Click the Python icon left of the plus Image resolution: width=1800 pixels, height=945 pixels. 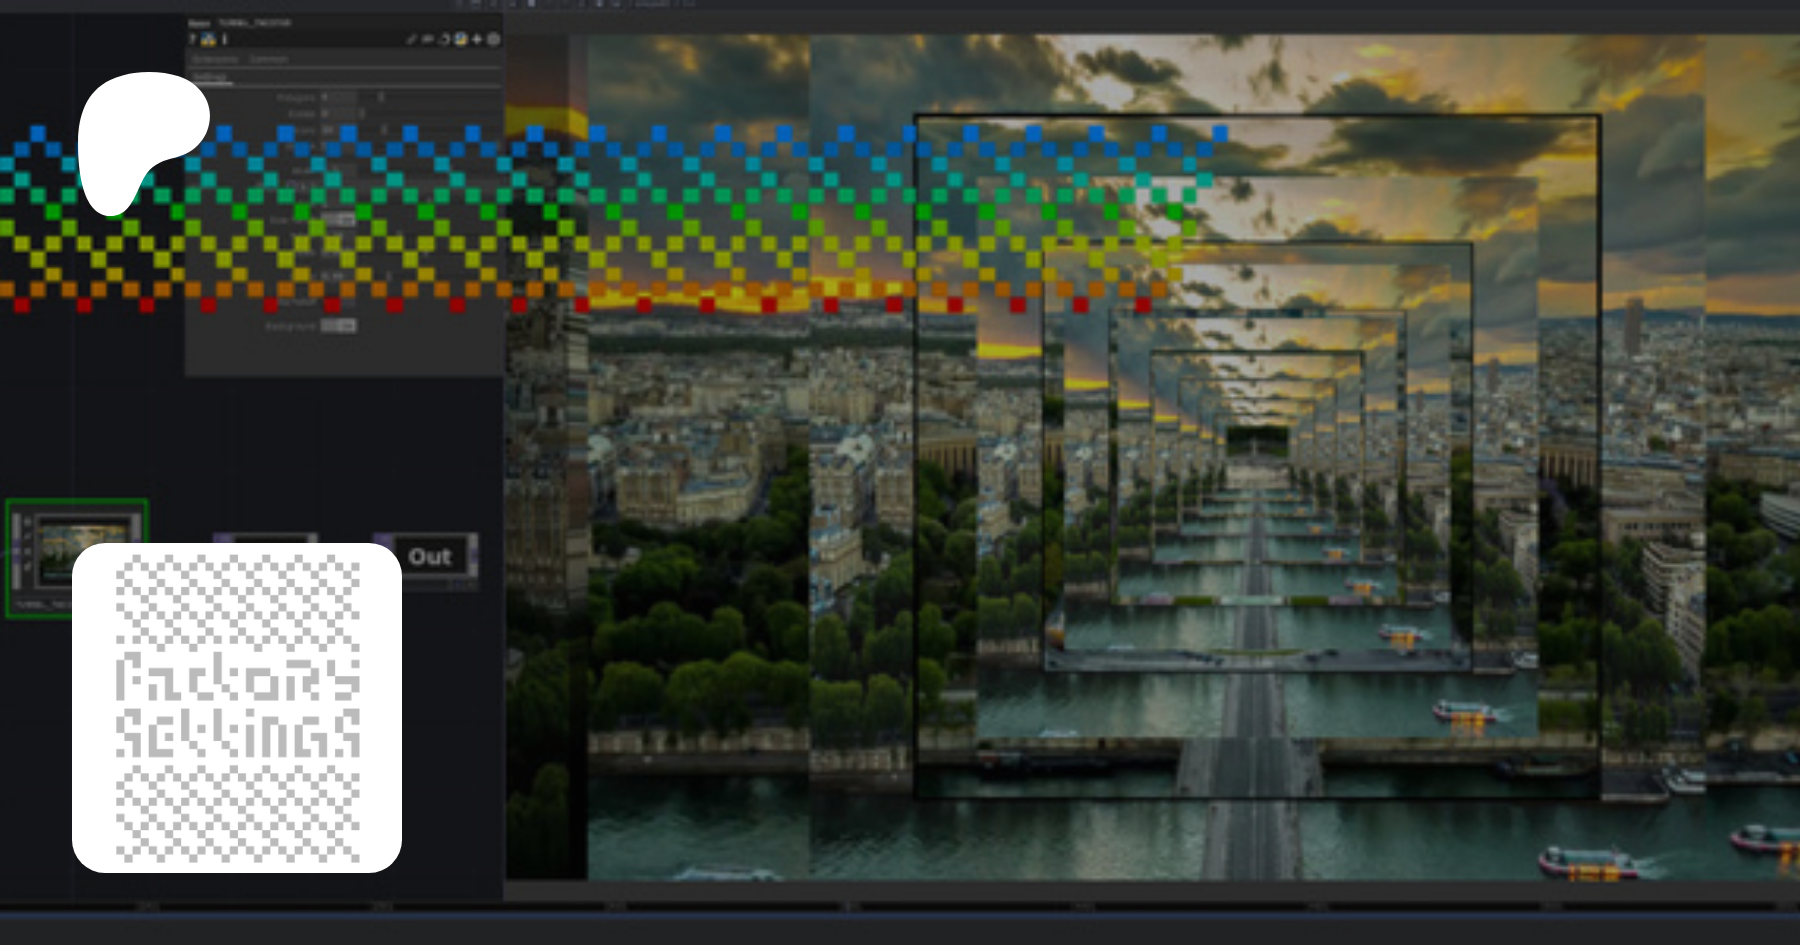(x=460, y=39)
